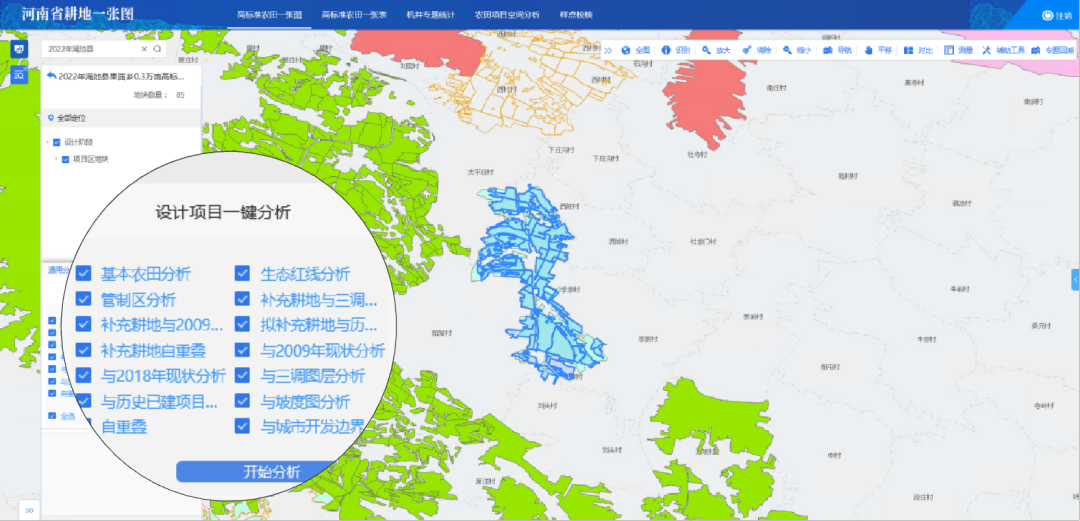Uncheck 补充耕地与三调 checkbox
The width and height of the screenshot is (1080, 521).
(x=242, y=299)
